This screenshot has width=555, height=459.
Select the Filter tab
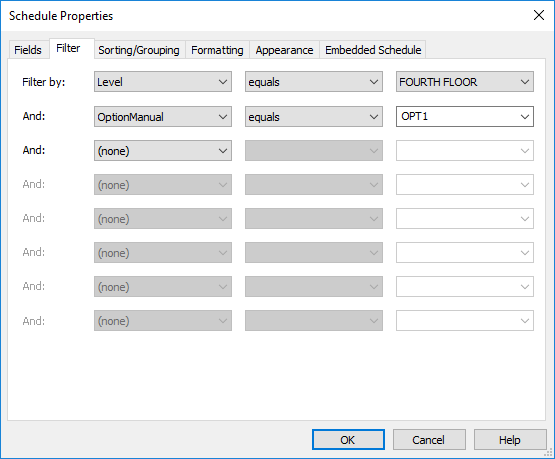point(68,48)
